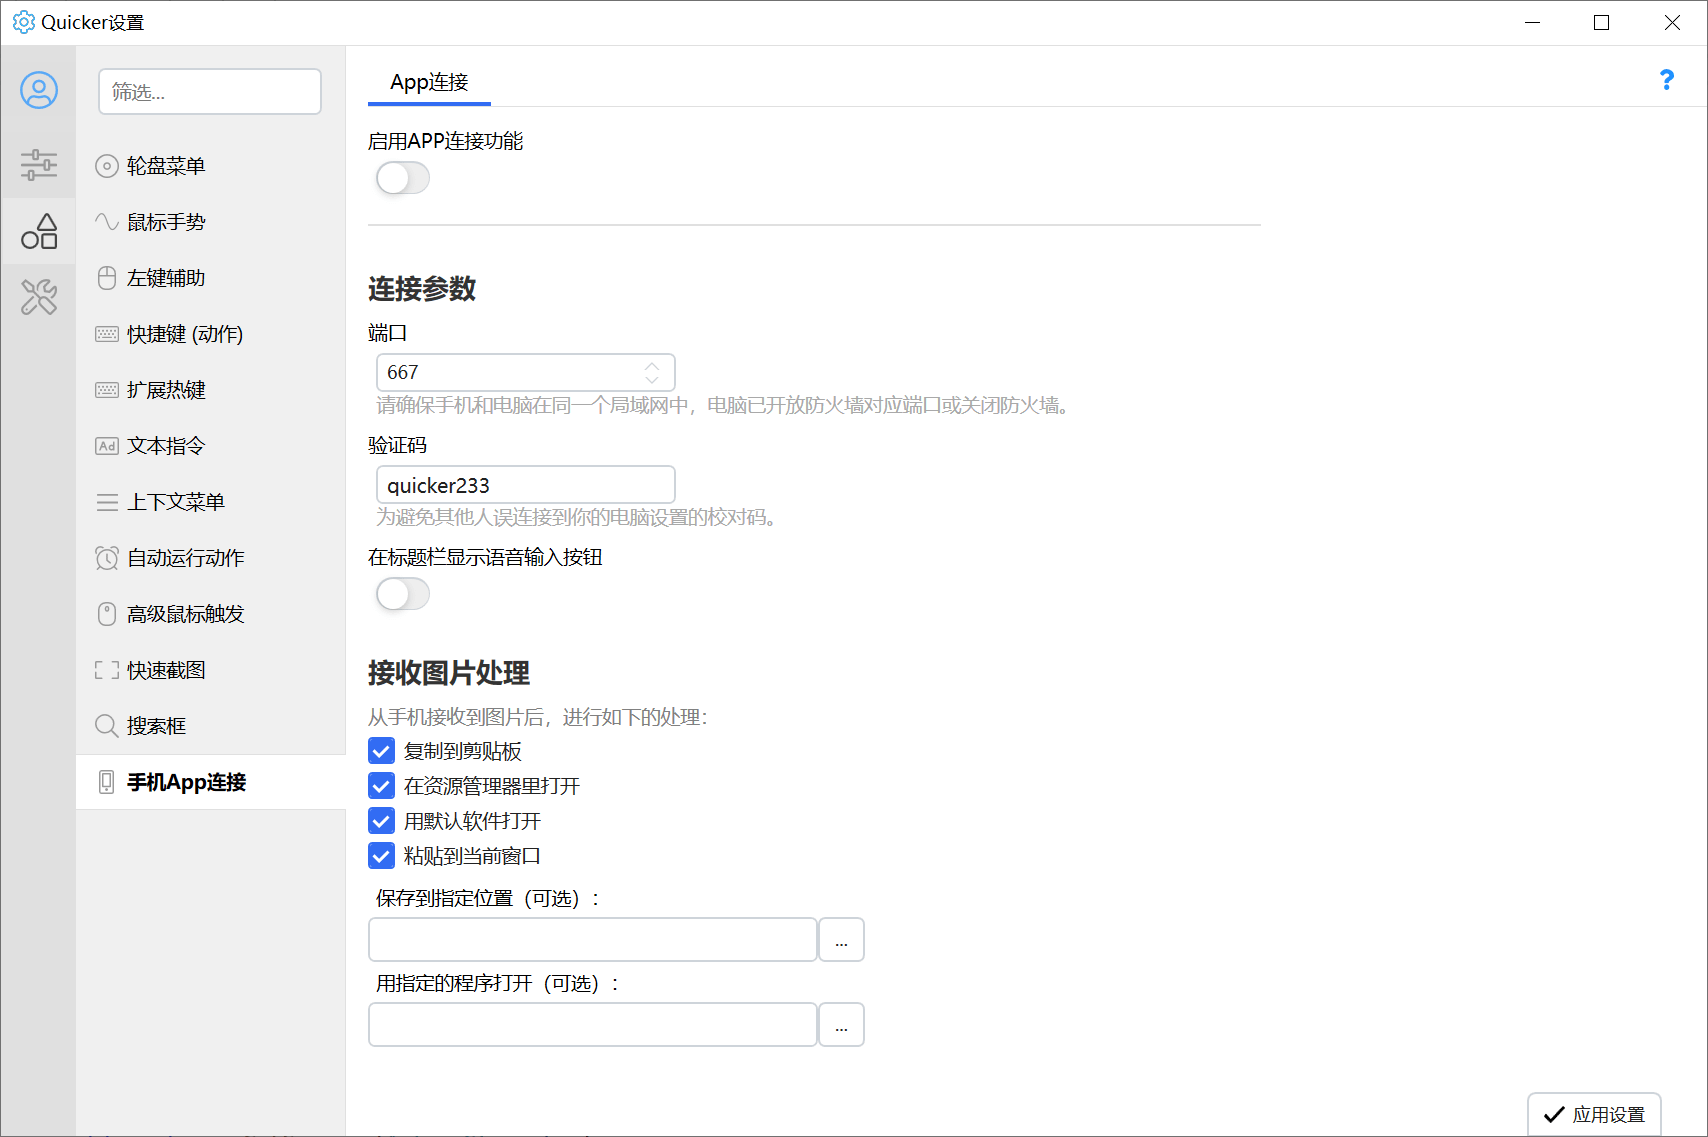Open 上下文菜单 settings page

pos(211,502)
